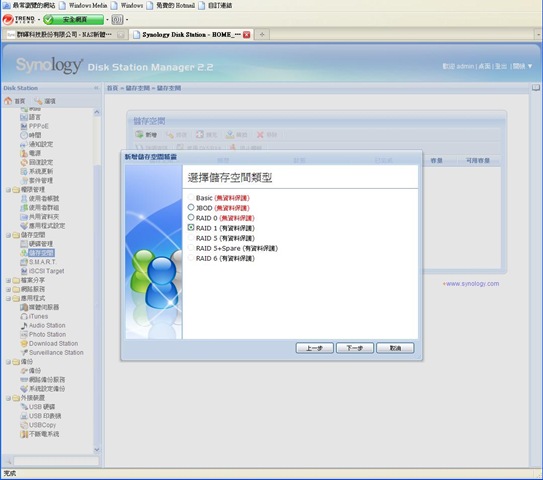The image size is (543, 480).
Task: Open 使用者帳號 user accounts in the tree
Action: (x=40, y=198)
